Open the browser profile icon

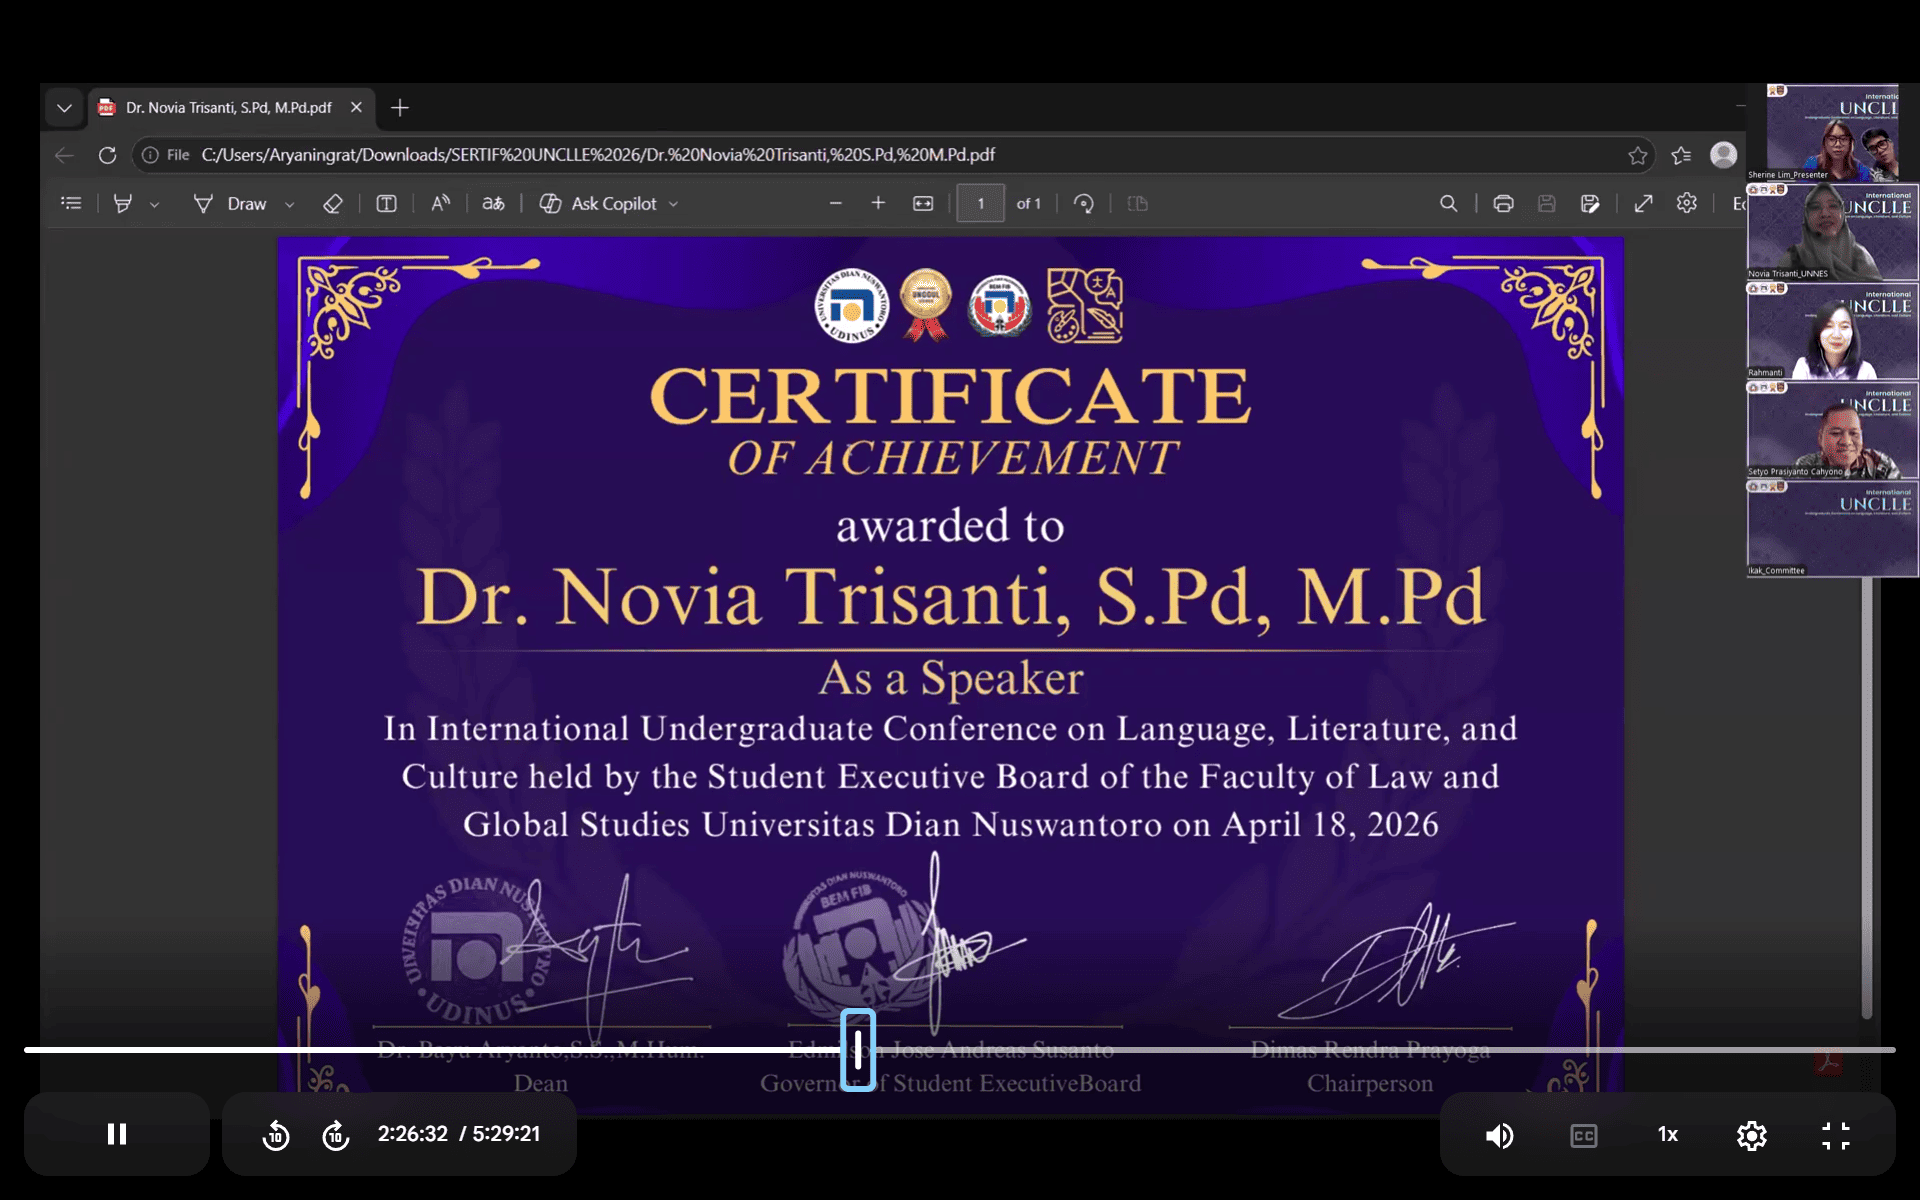(1723, 154)
